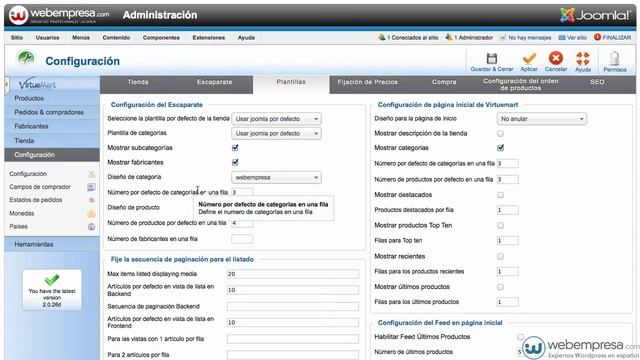The image size is (640, 360).
Task: Click the Número de fabricantes en una fila field
Action: point(242,239)
